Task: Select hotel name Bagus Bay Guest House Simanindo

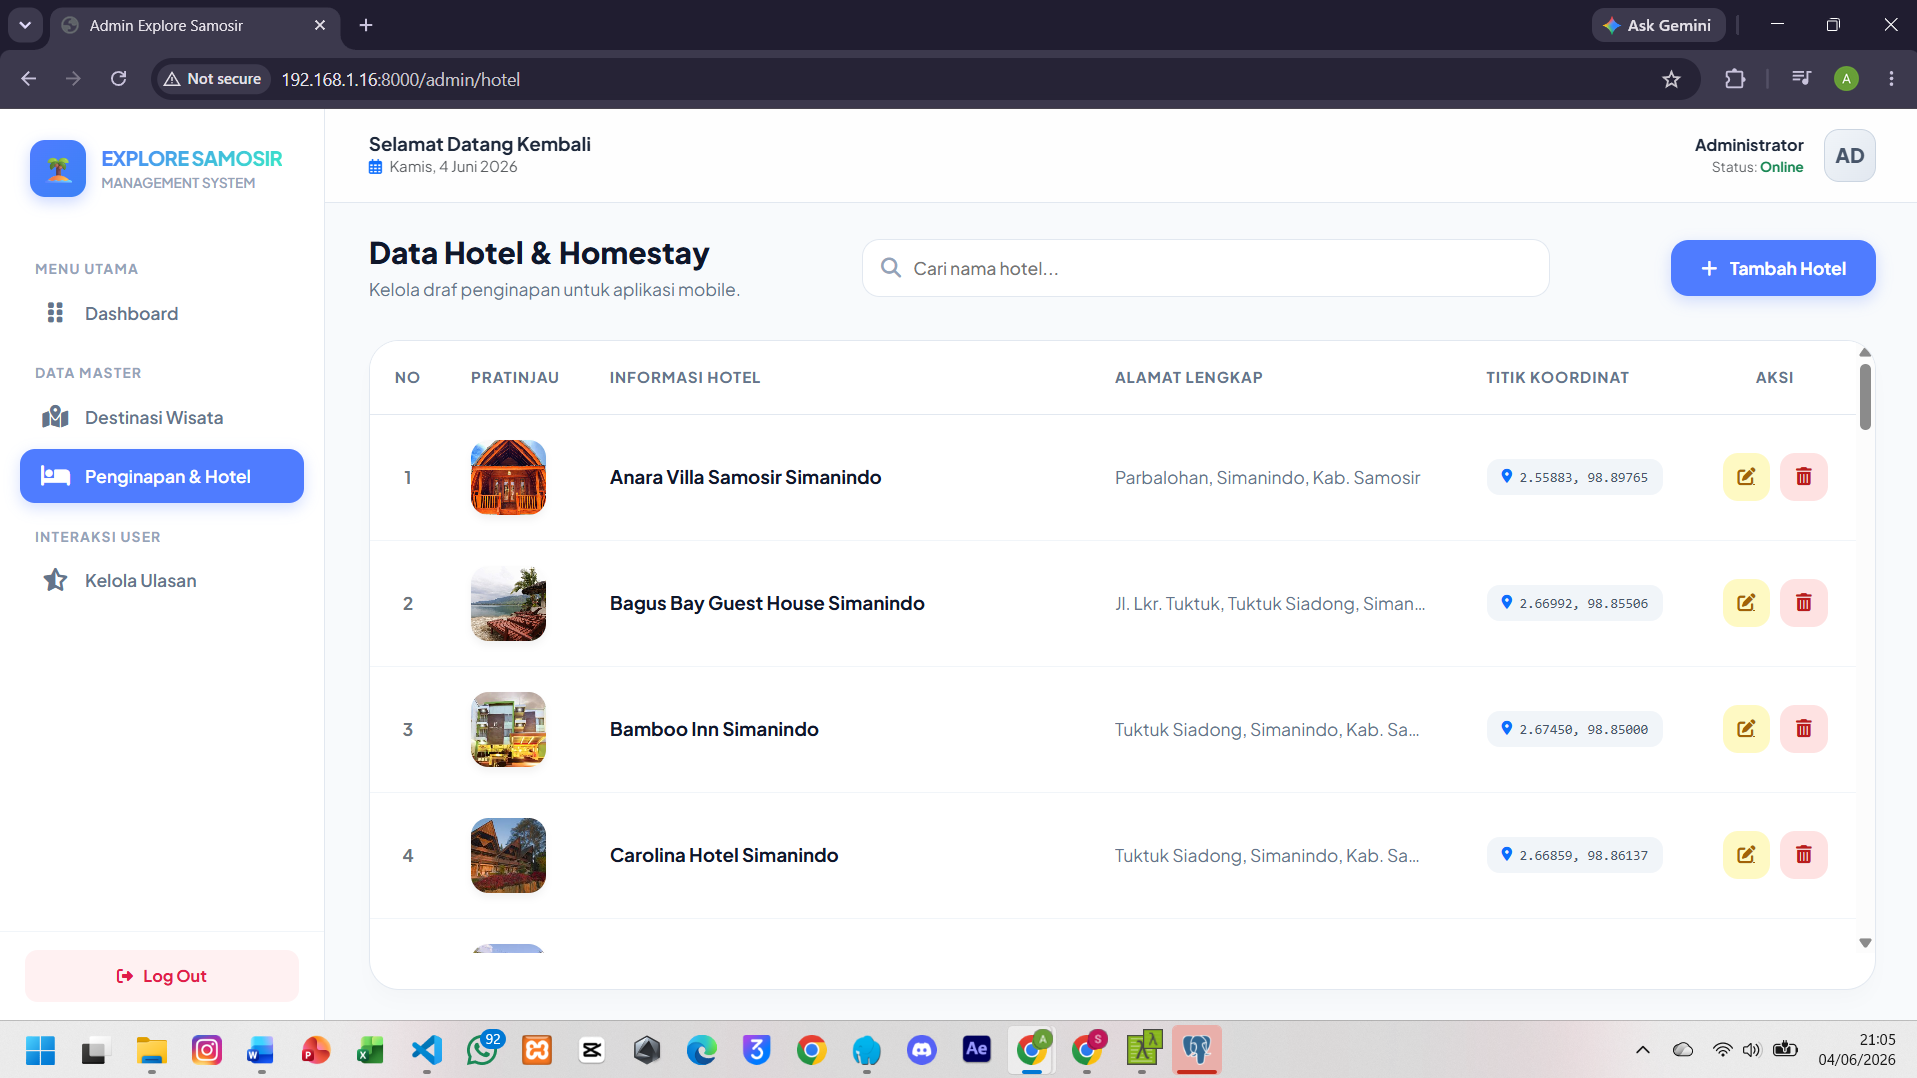Action: (x=767, y=603)
